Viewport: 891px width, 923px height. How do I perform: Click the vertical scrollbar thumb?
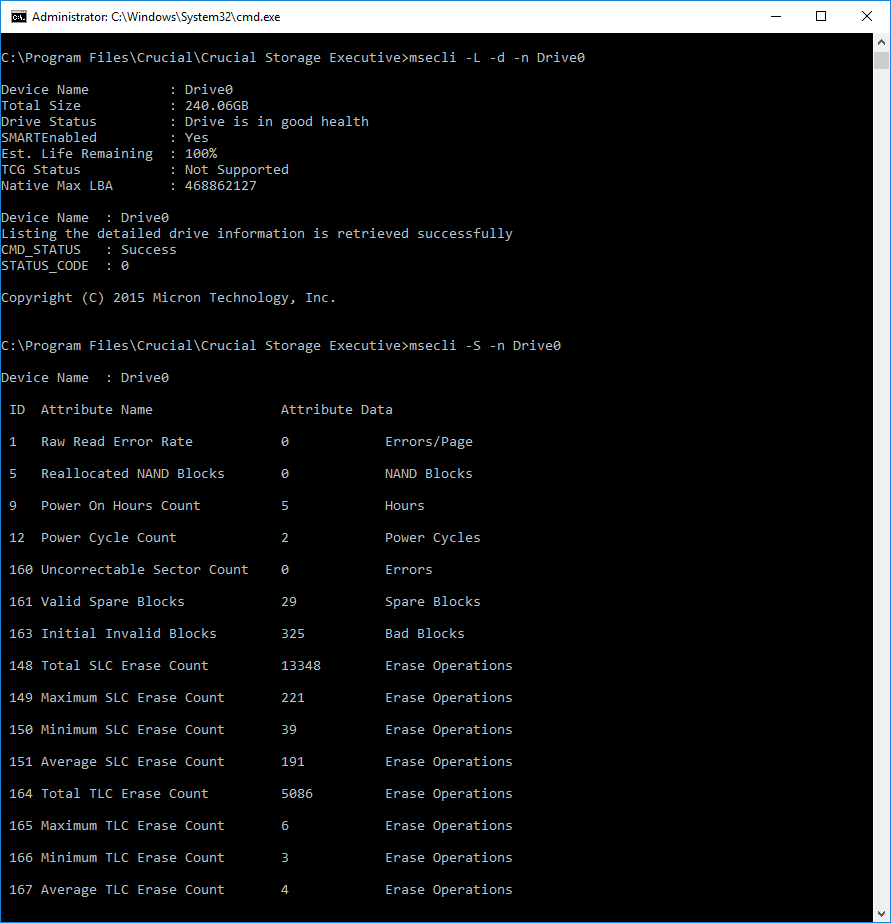pos(881,61)
